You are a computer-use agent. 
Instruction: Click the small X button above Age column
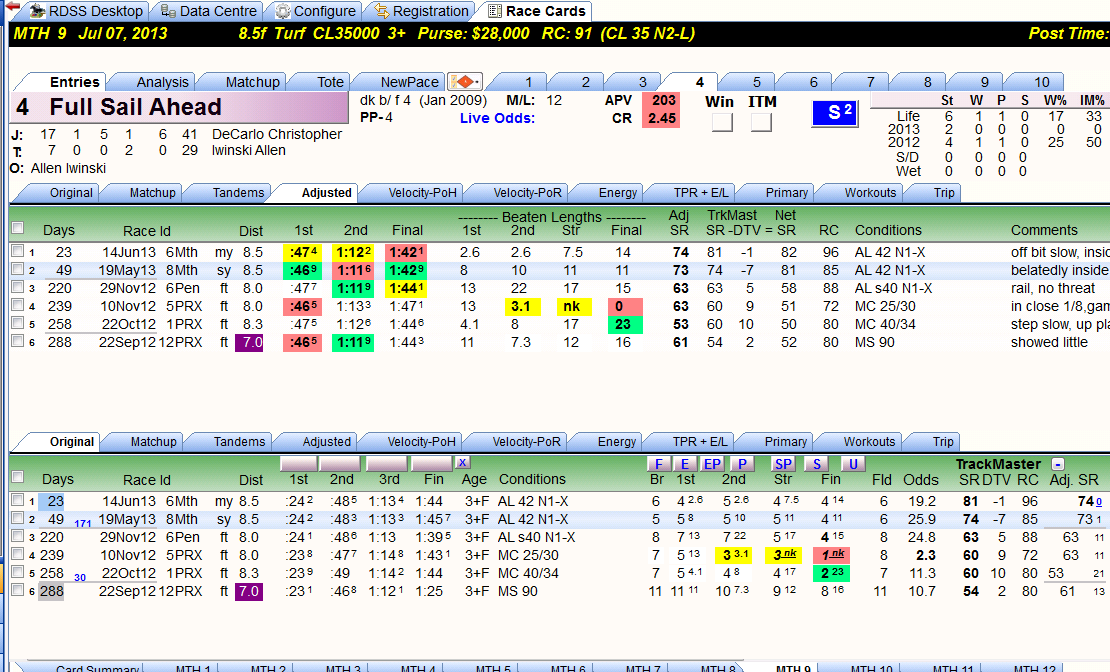click(462, 462)
